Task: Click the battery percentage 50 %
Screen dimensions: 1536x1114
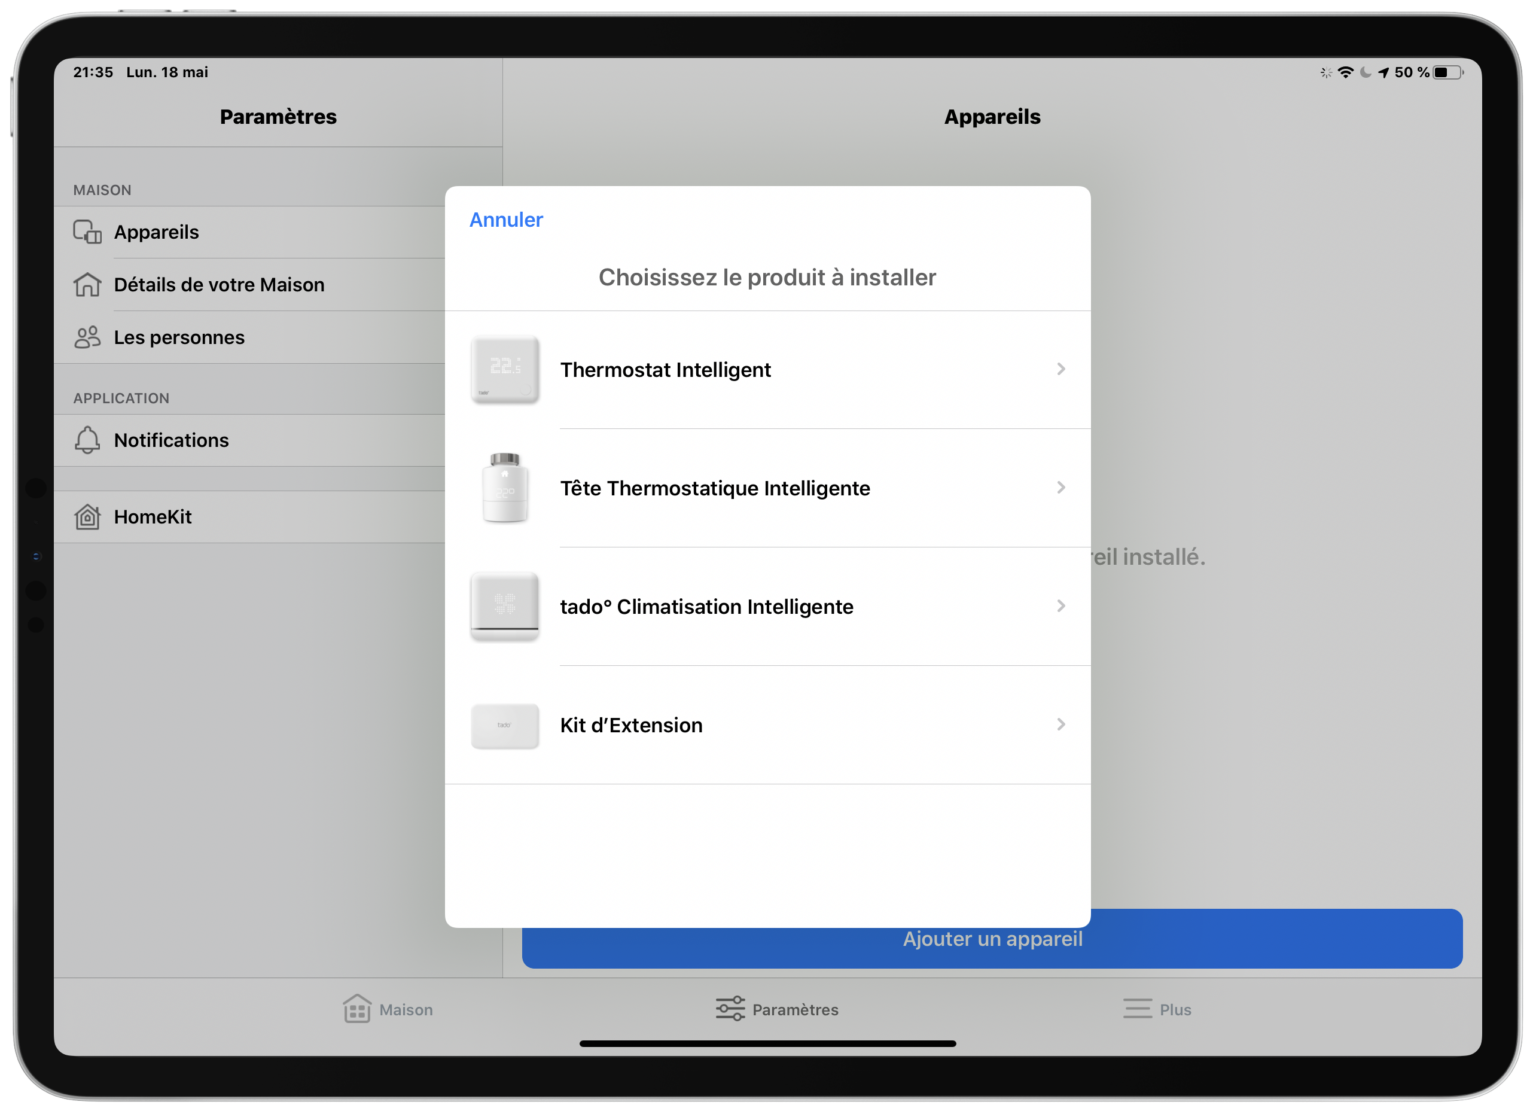Action: point(1412,72)
